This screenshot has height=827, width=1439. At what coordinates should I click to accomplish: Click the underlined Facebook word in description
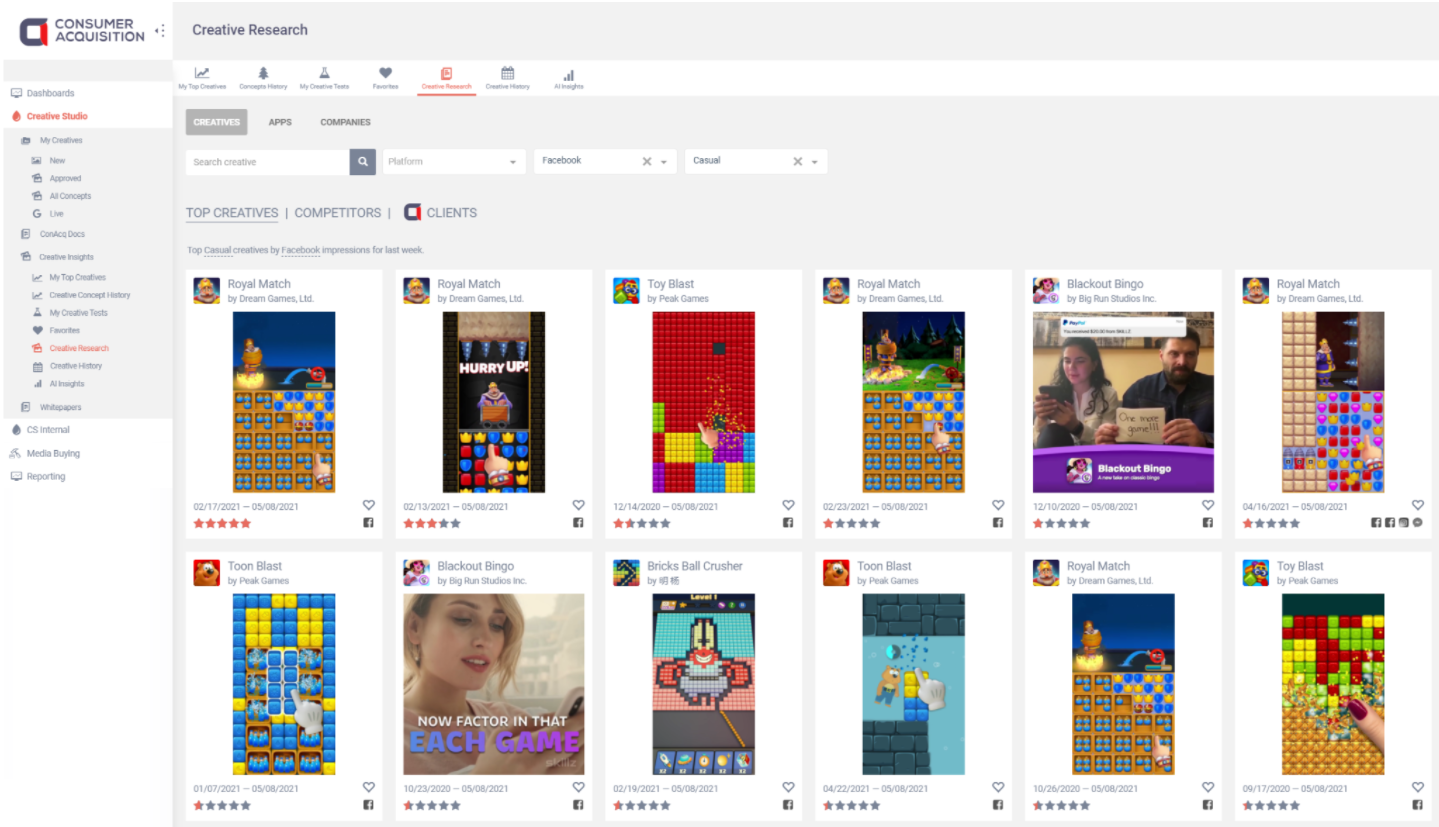pos(301,250)
